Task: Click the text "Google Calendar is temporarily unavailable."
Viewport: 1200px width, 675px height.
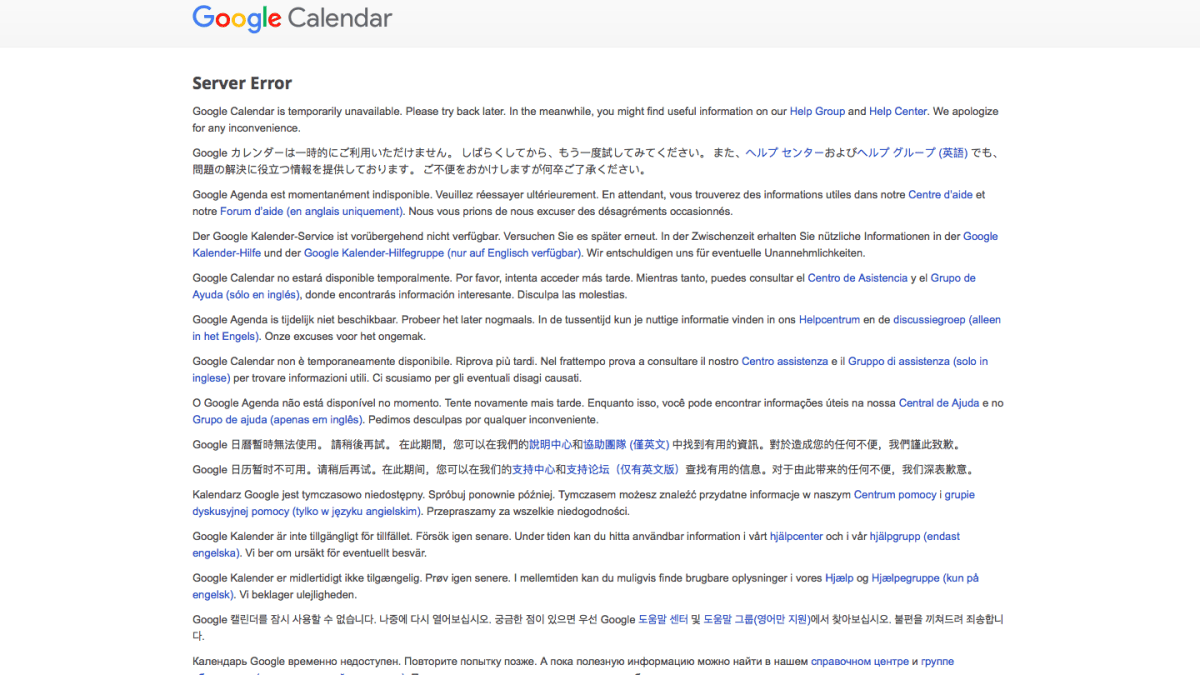Action: 297,111
